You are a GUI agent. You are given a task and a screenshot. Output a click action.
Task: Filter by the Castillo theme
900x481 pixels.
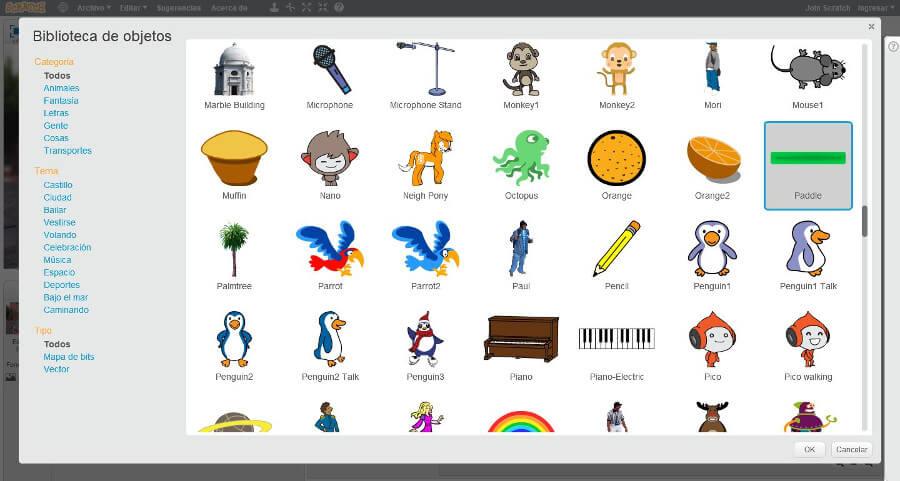[58, 185]
